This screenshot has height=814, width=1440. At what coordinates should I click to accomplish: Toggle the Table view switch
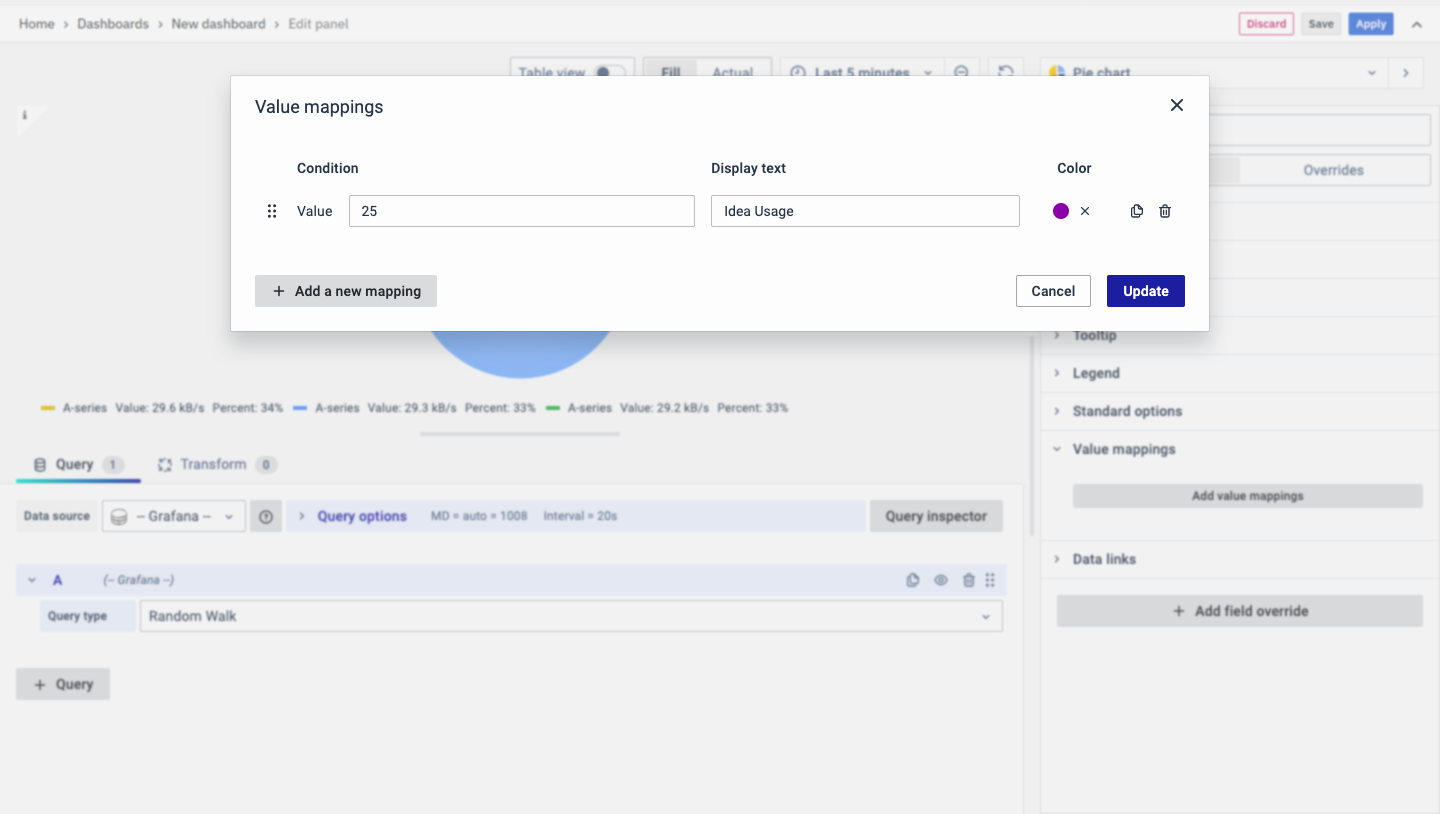coord(608,72)
